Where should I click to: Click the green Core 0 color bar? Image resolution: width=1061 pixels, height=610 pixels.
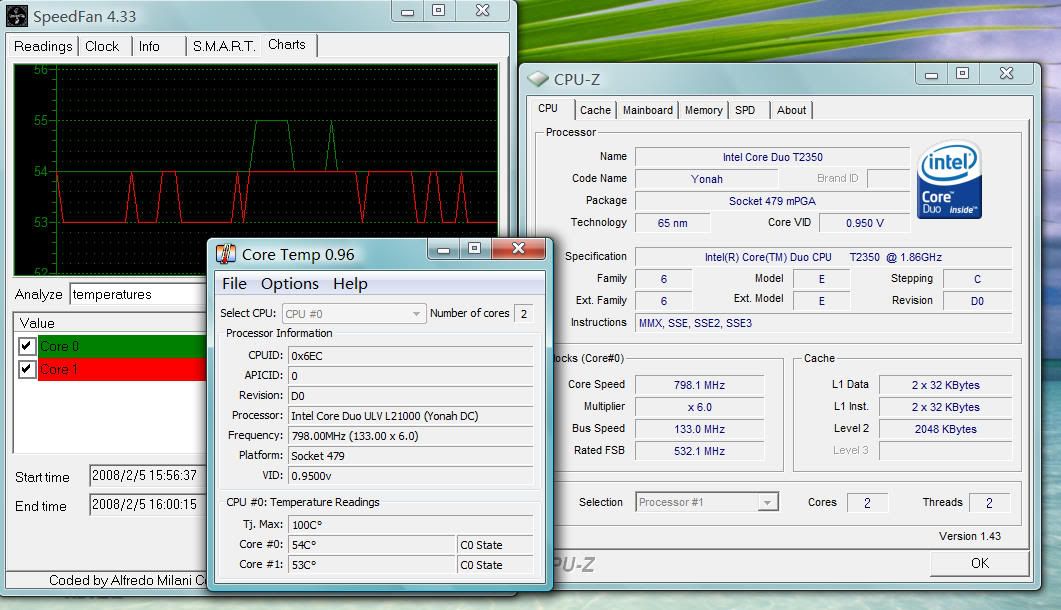[122, 346]
